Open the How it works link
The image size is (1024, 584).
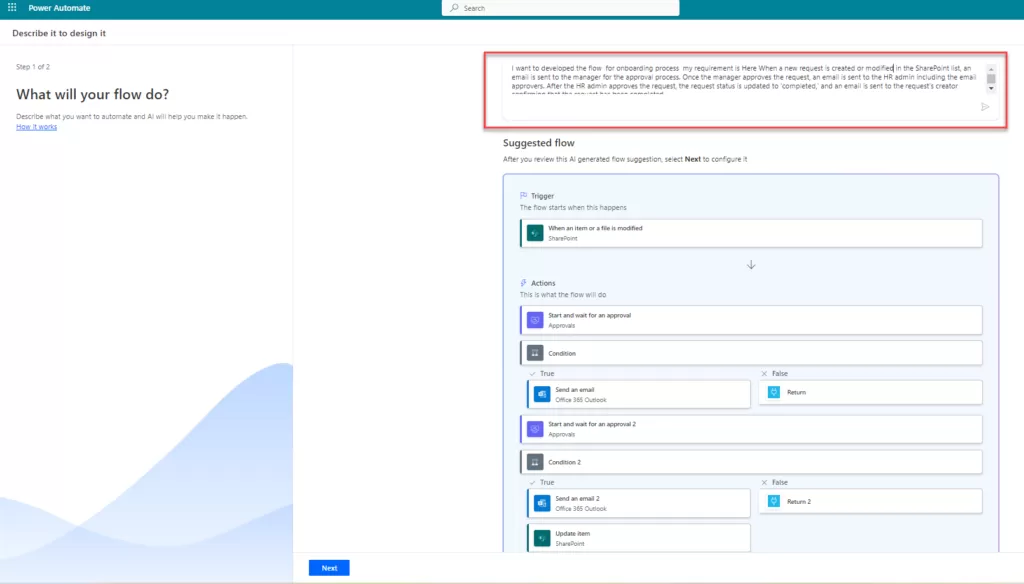click(x=36, y=127)
